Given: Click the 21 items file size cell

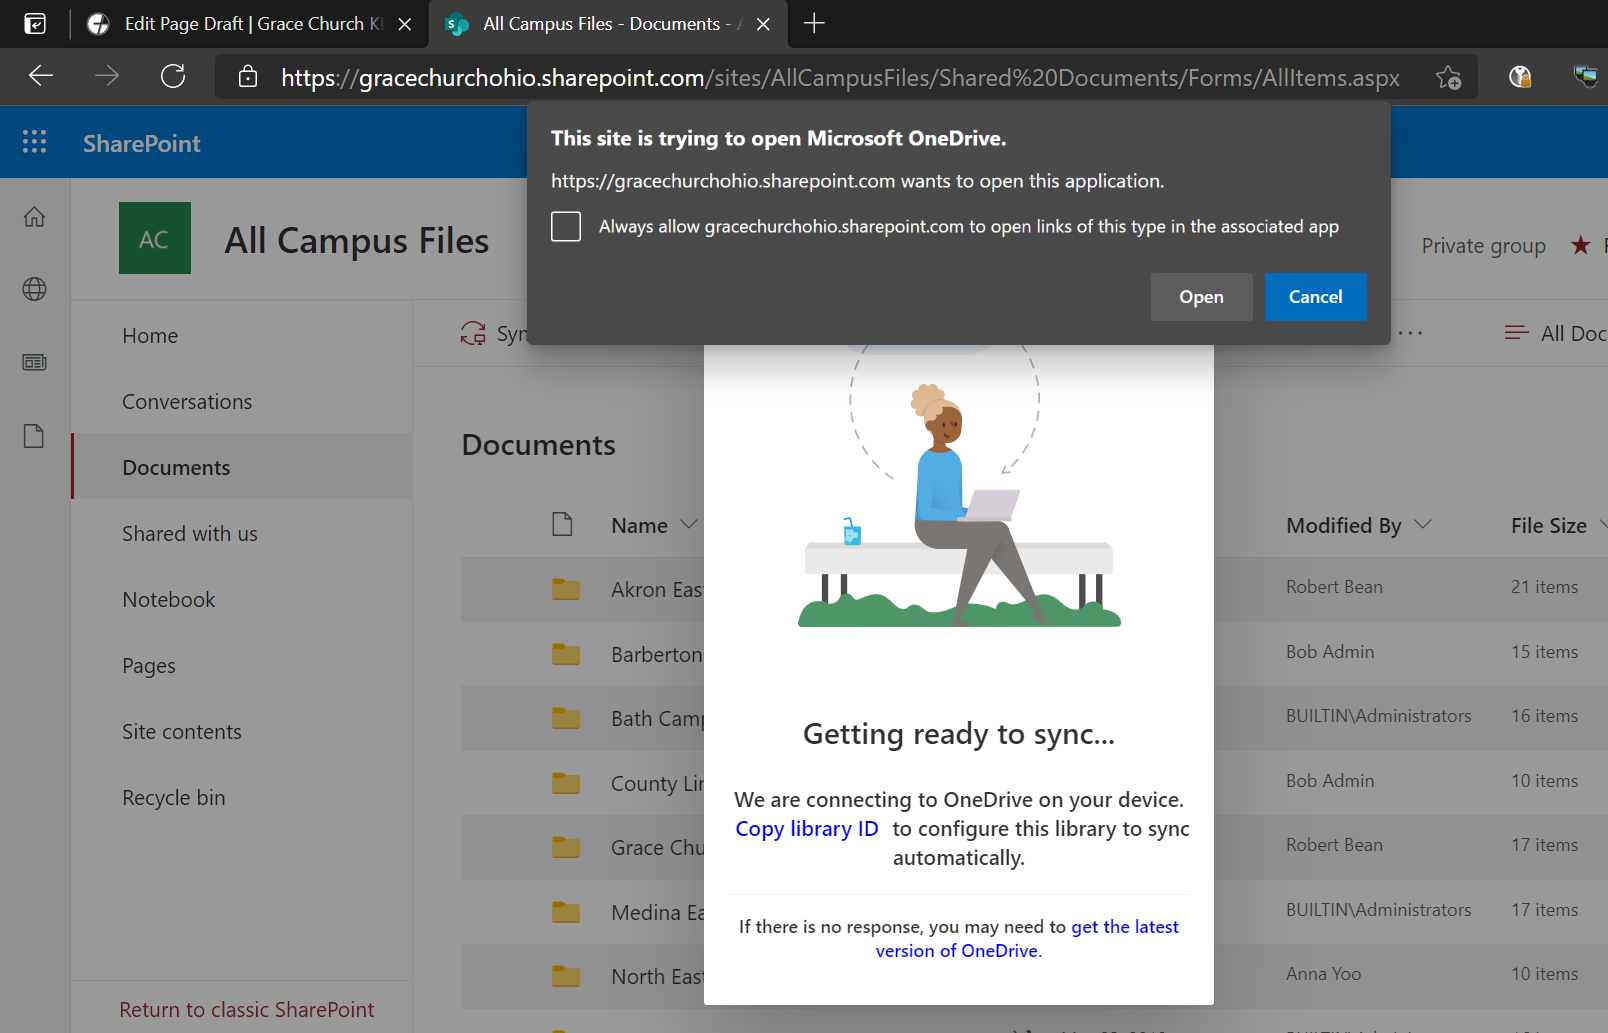Looking at the screenshot, I should click(x=1544, y=587).
